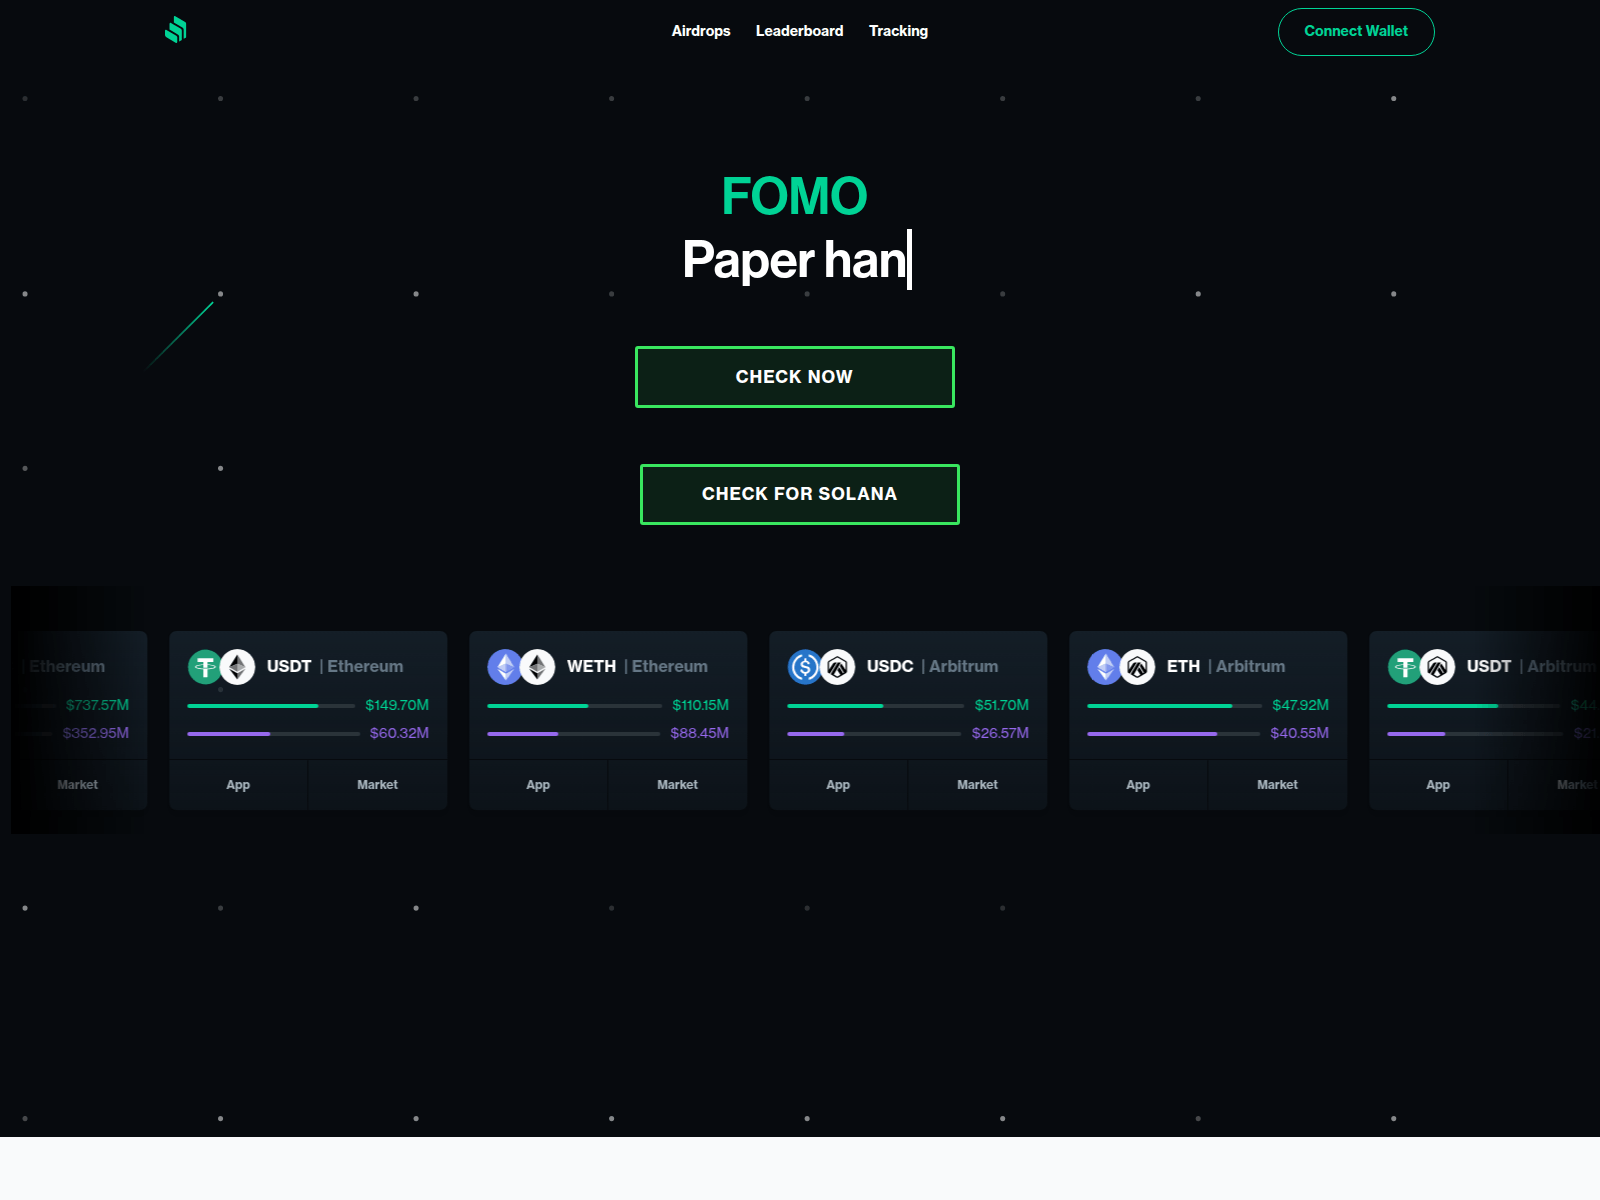The height and width of the screenshot is (1200, 1600).
Task: Click the USDT | Ethereum card title
Action: pos(335,666)
